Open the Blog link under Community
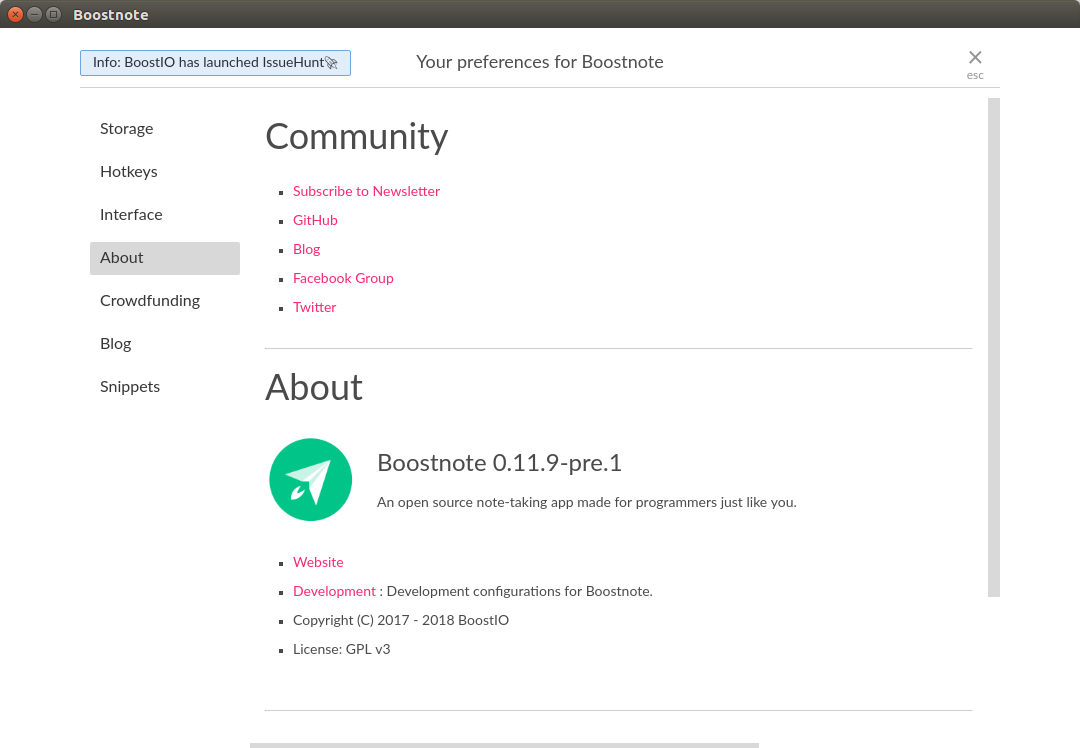Viewport: 1080px width, 748px height. [x=306, y=249]
